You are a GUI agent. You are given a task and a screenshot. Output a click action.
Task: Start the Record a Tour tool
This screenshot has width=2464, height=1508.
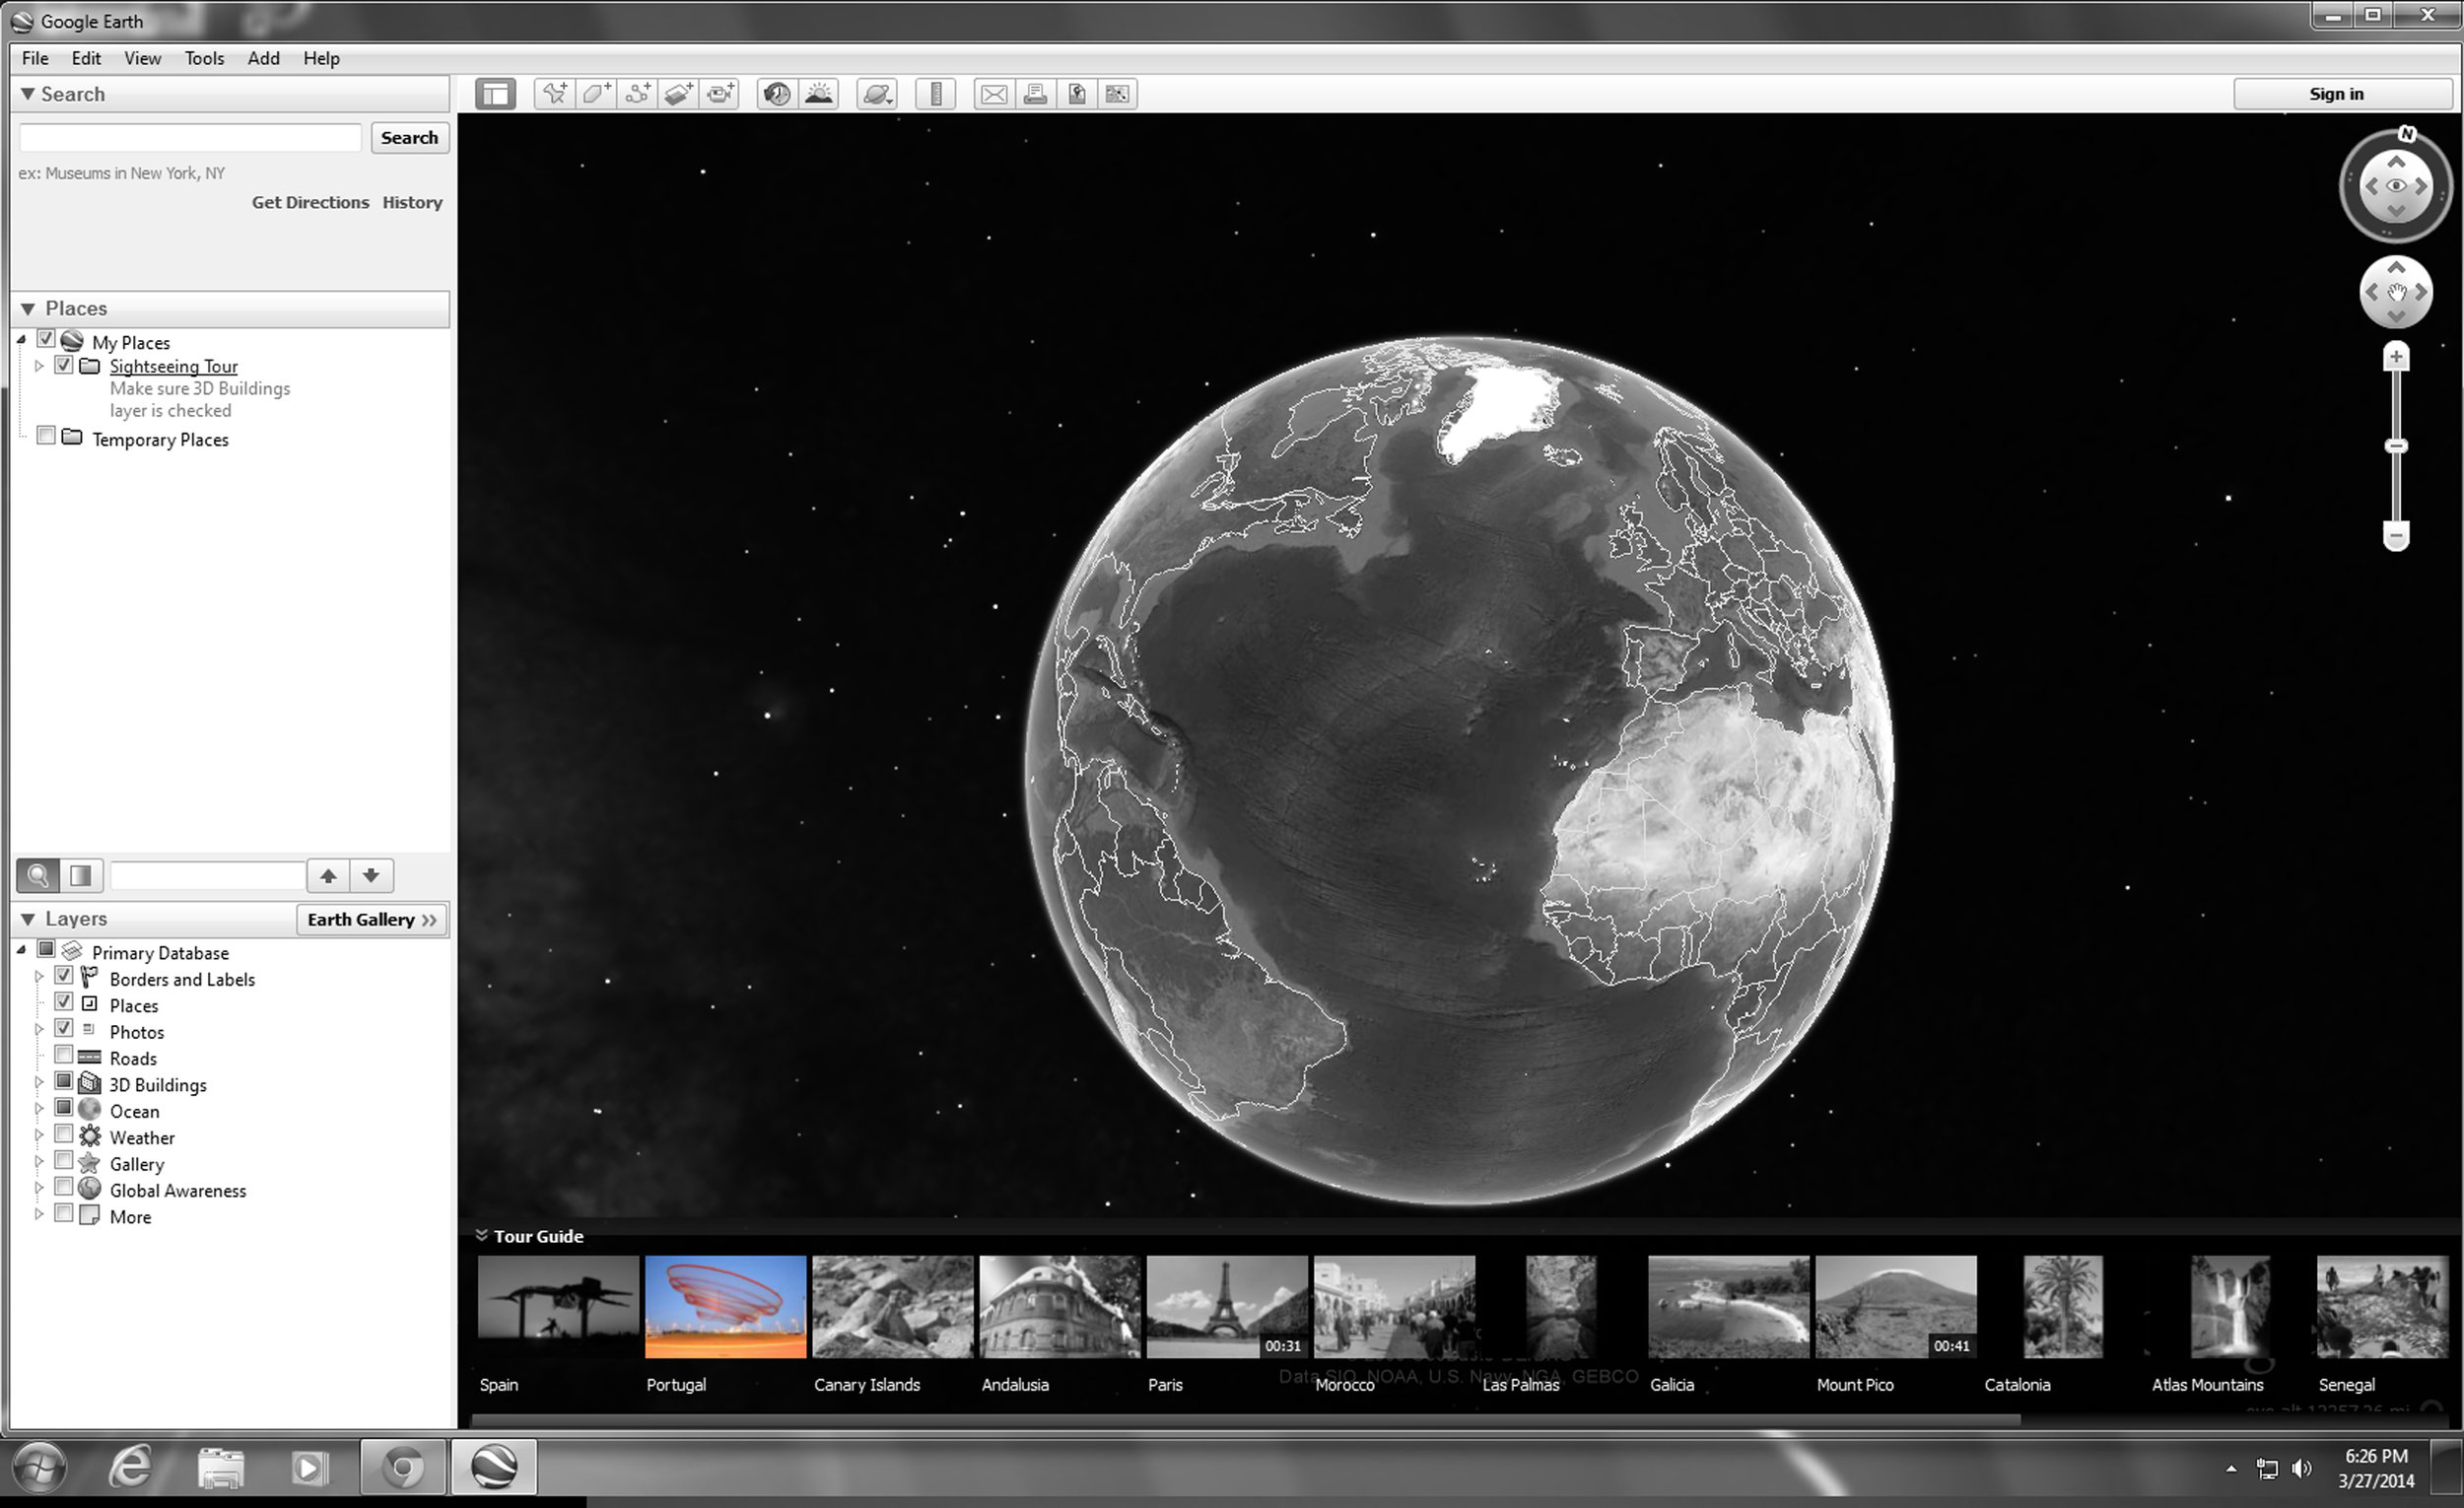tap(720, 94)
